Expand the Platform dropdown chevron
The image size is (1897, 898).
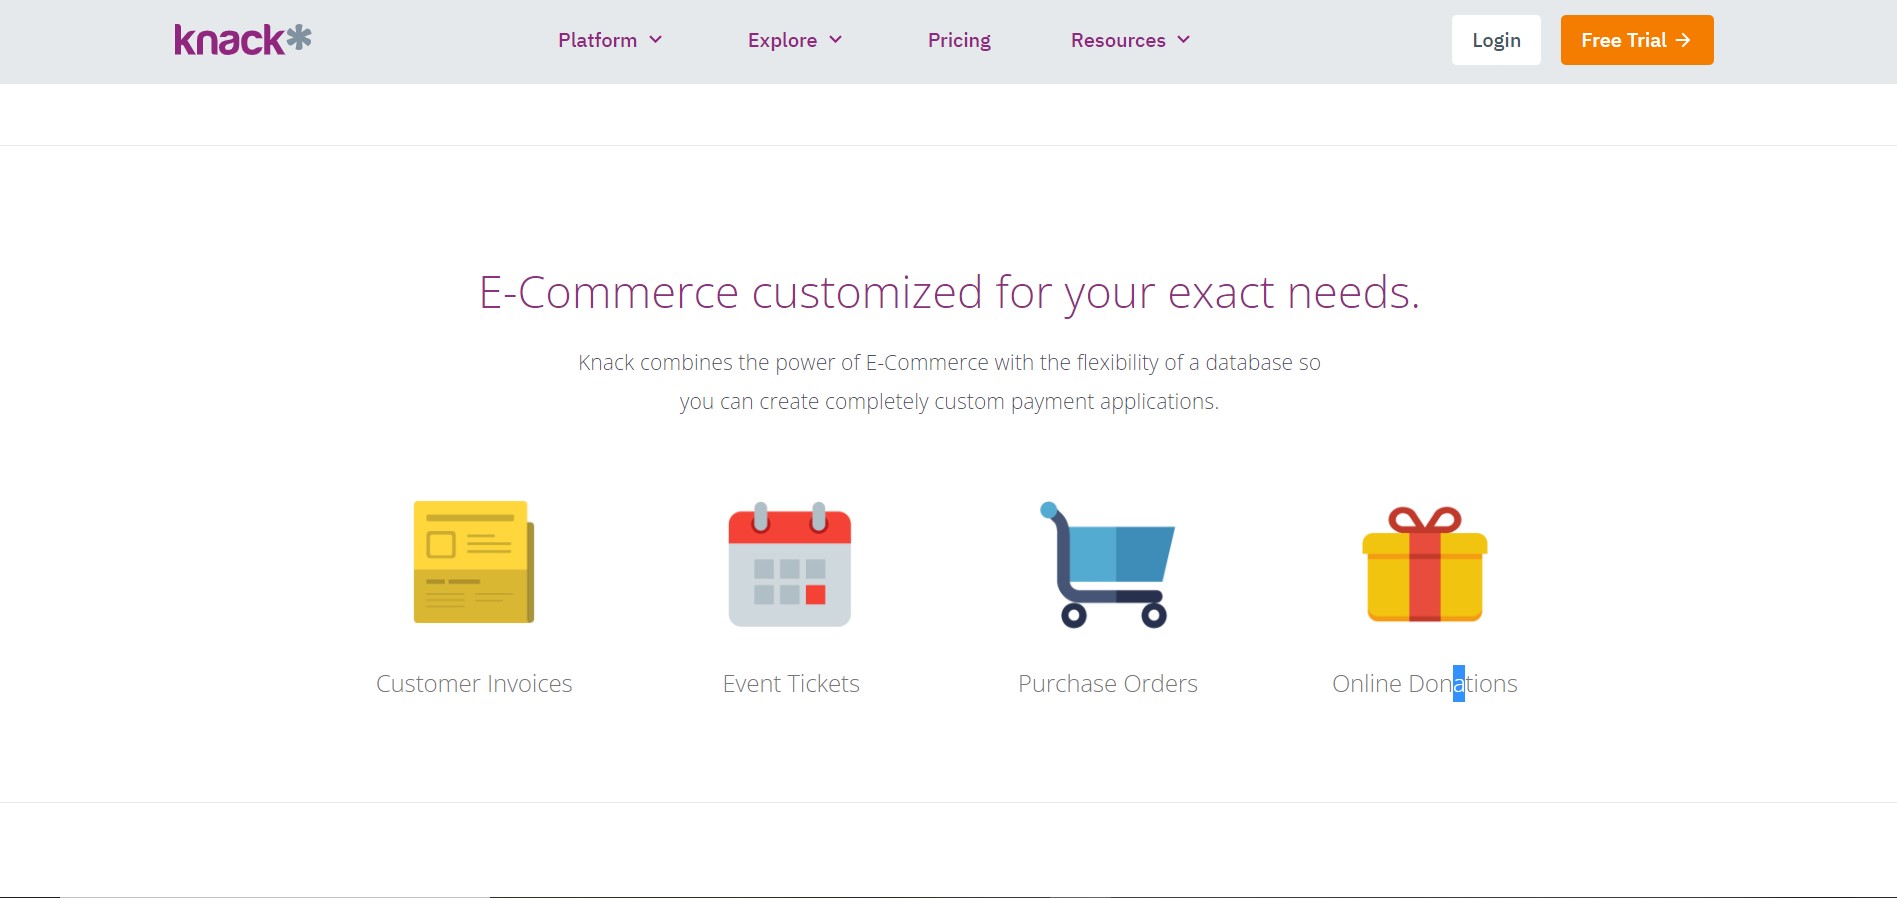(x=656, y=40)
